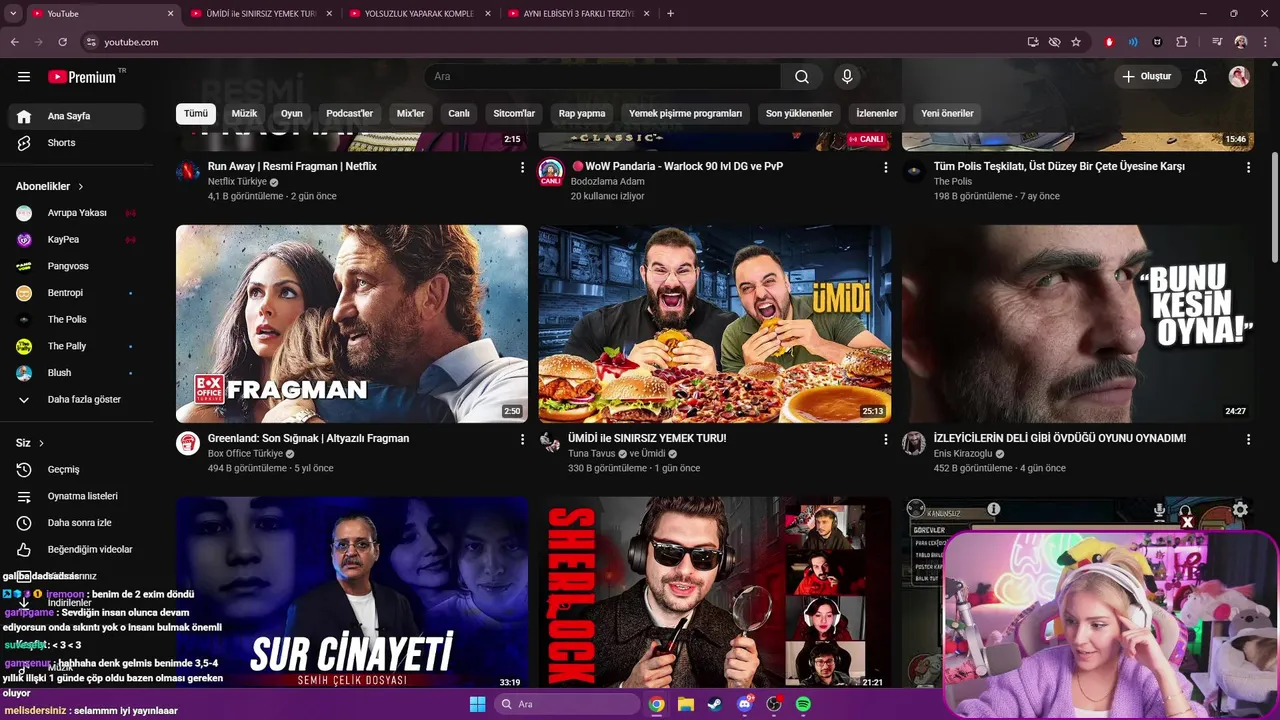Play the ÜMİDİ burger video thumbnail

click(715, 324)
